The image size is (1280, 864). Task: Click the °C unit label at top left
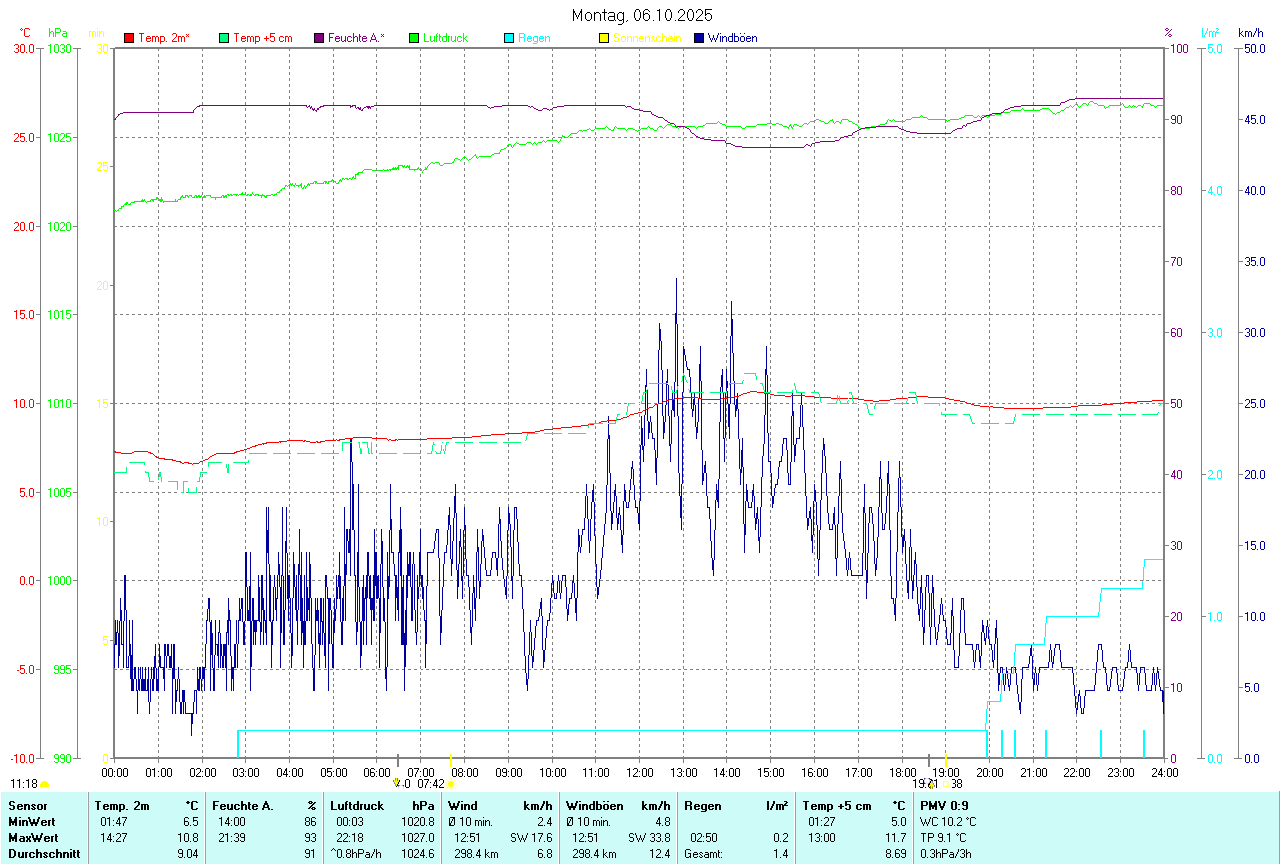[x=24, y=33]
